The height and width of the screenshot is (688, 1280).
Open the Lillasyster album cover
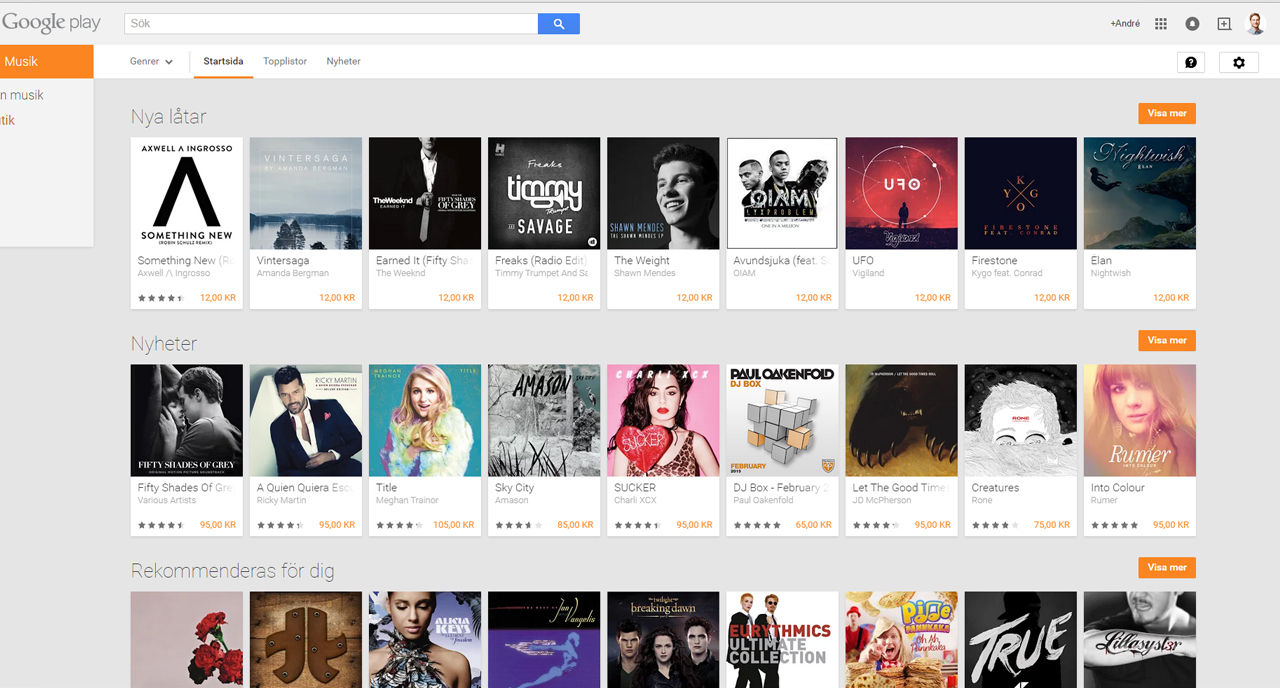pyautogui.click(x=1140, y=639)
